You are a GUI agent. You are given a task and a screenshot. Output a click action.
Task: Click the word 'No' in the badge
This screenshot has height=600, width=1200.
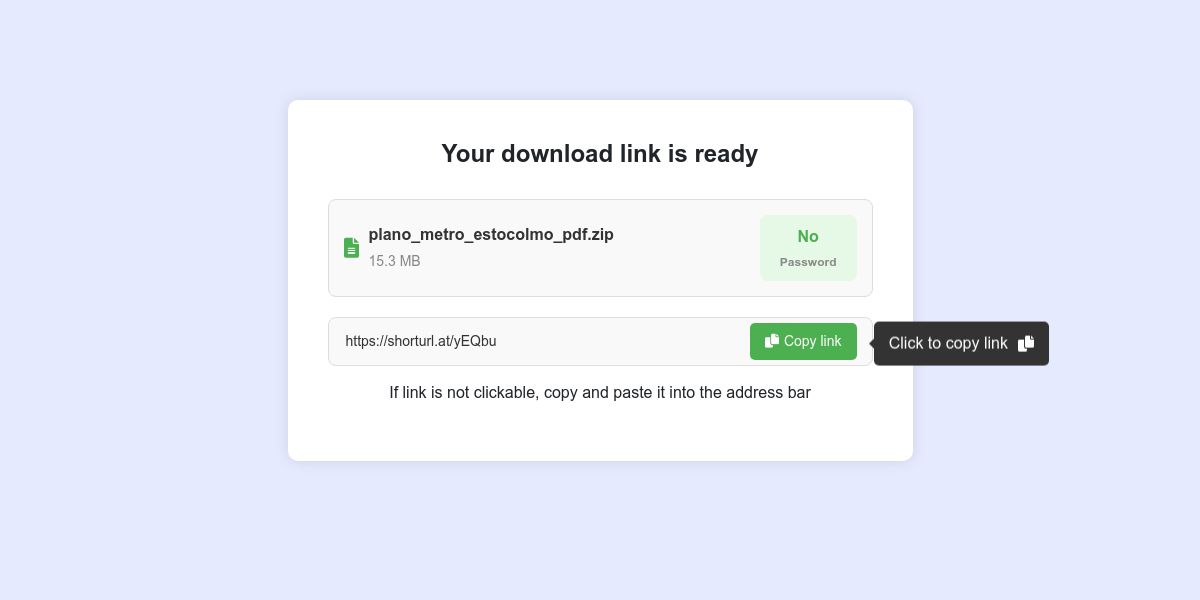click(x=808, y=237)
